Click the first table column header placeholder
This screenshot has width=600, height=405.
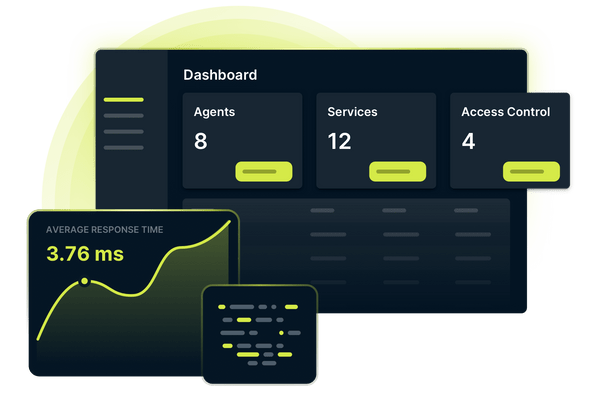pos(322,211)
